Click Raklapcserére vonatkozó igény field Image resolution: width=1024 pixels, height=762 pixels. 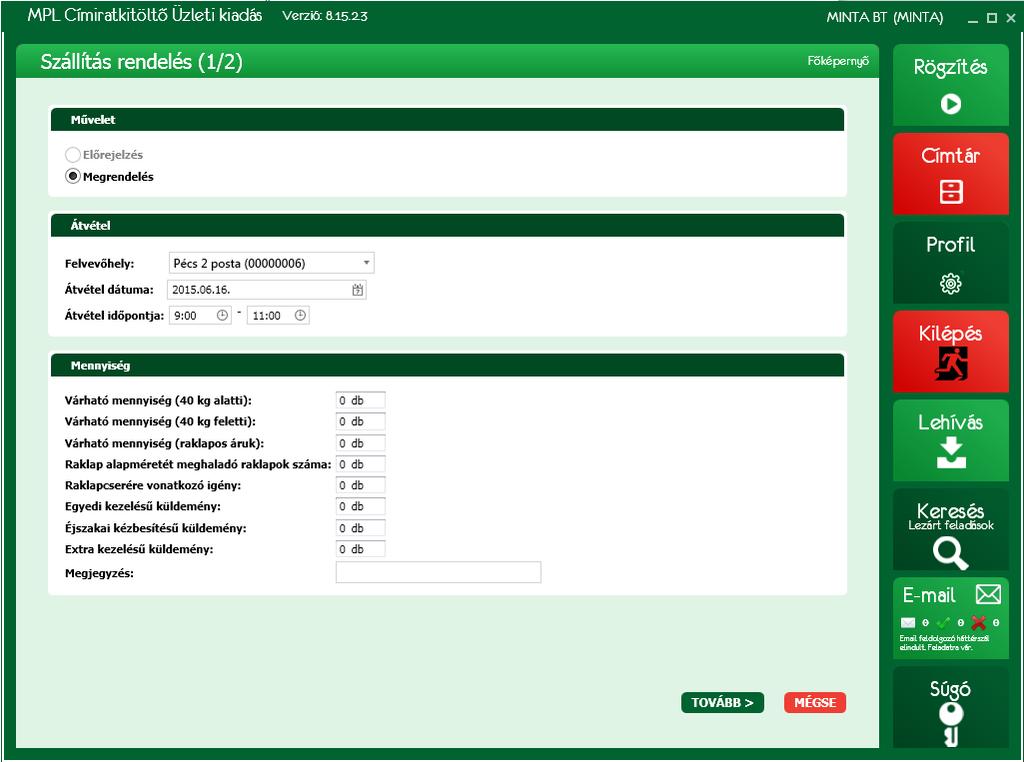pos(360,485)
